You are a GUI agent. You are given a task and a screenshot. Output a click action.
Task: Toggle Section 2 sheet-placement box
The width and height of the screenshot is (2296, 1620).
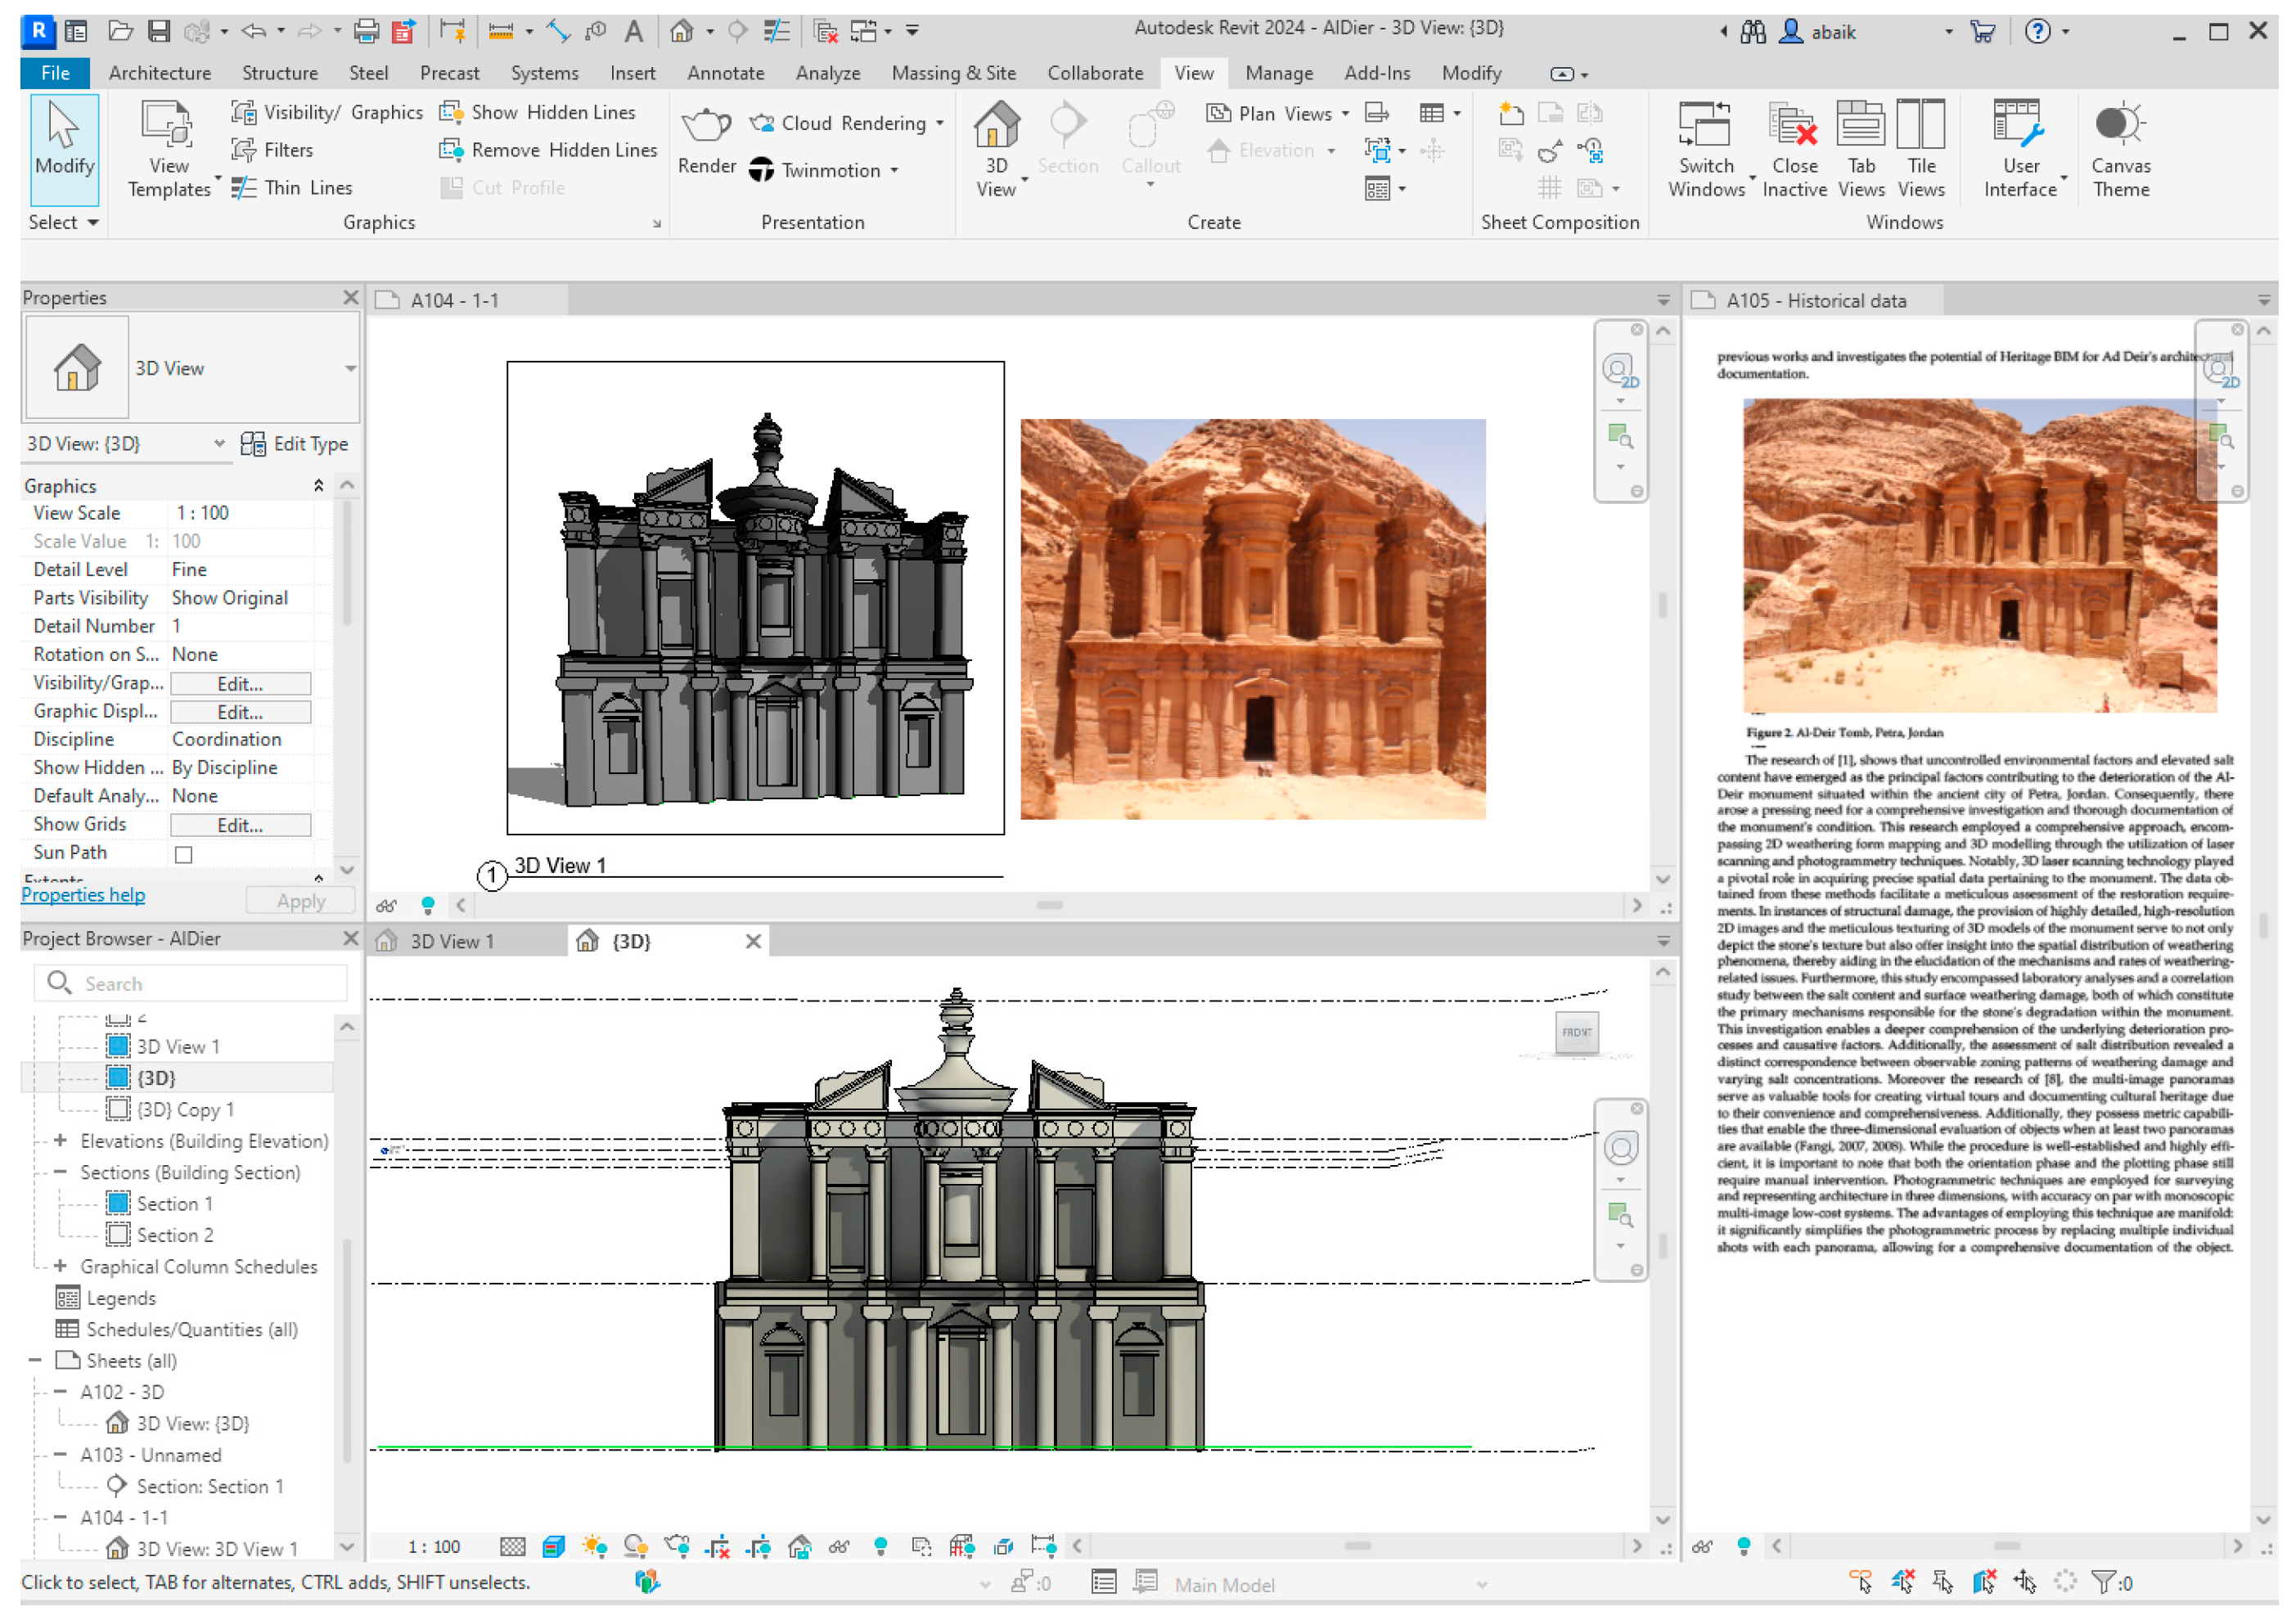point(118,1236)
